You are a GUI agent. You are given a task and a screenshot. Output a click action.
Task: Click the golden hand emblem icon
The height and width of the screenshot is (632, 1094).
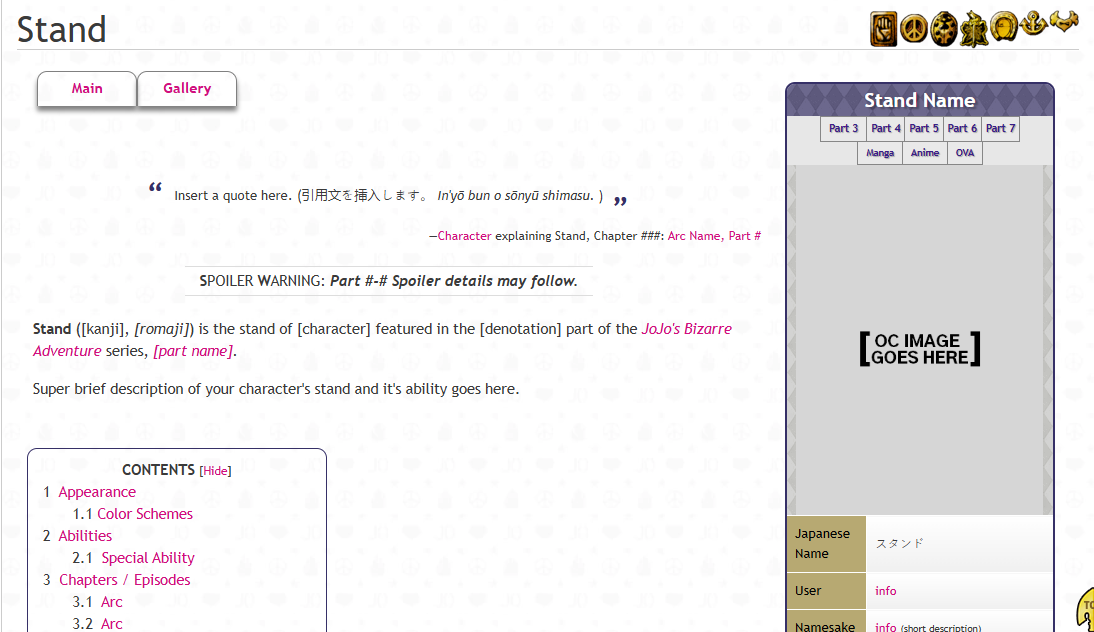click(x=883, y=29)
